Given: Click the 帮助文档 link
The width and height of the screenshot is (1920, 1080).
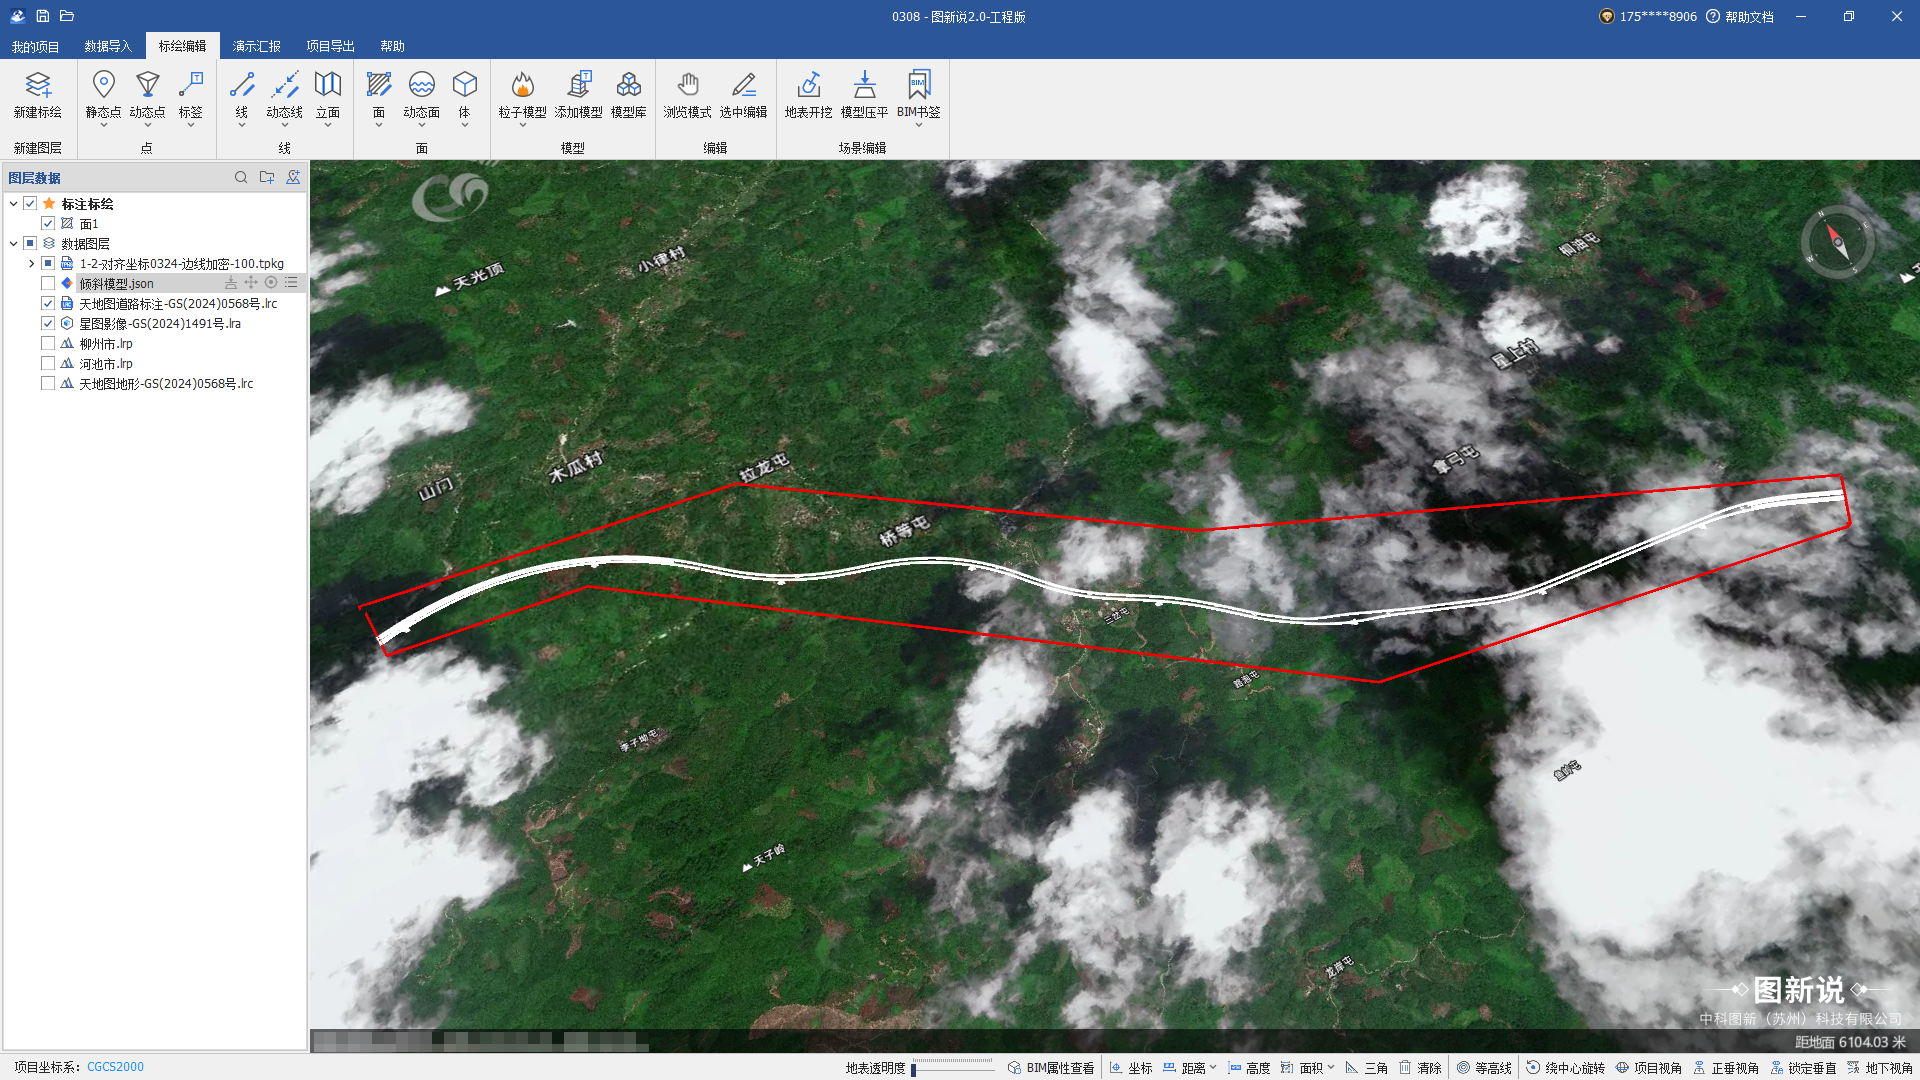Looking at the screenshot, I should (x=1748, y=17).
